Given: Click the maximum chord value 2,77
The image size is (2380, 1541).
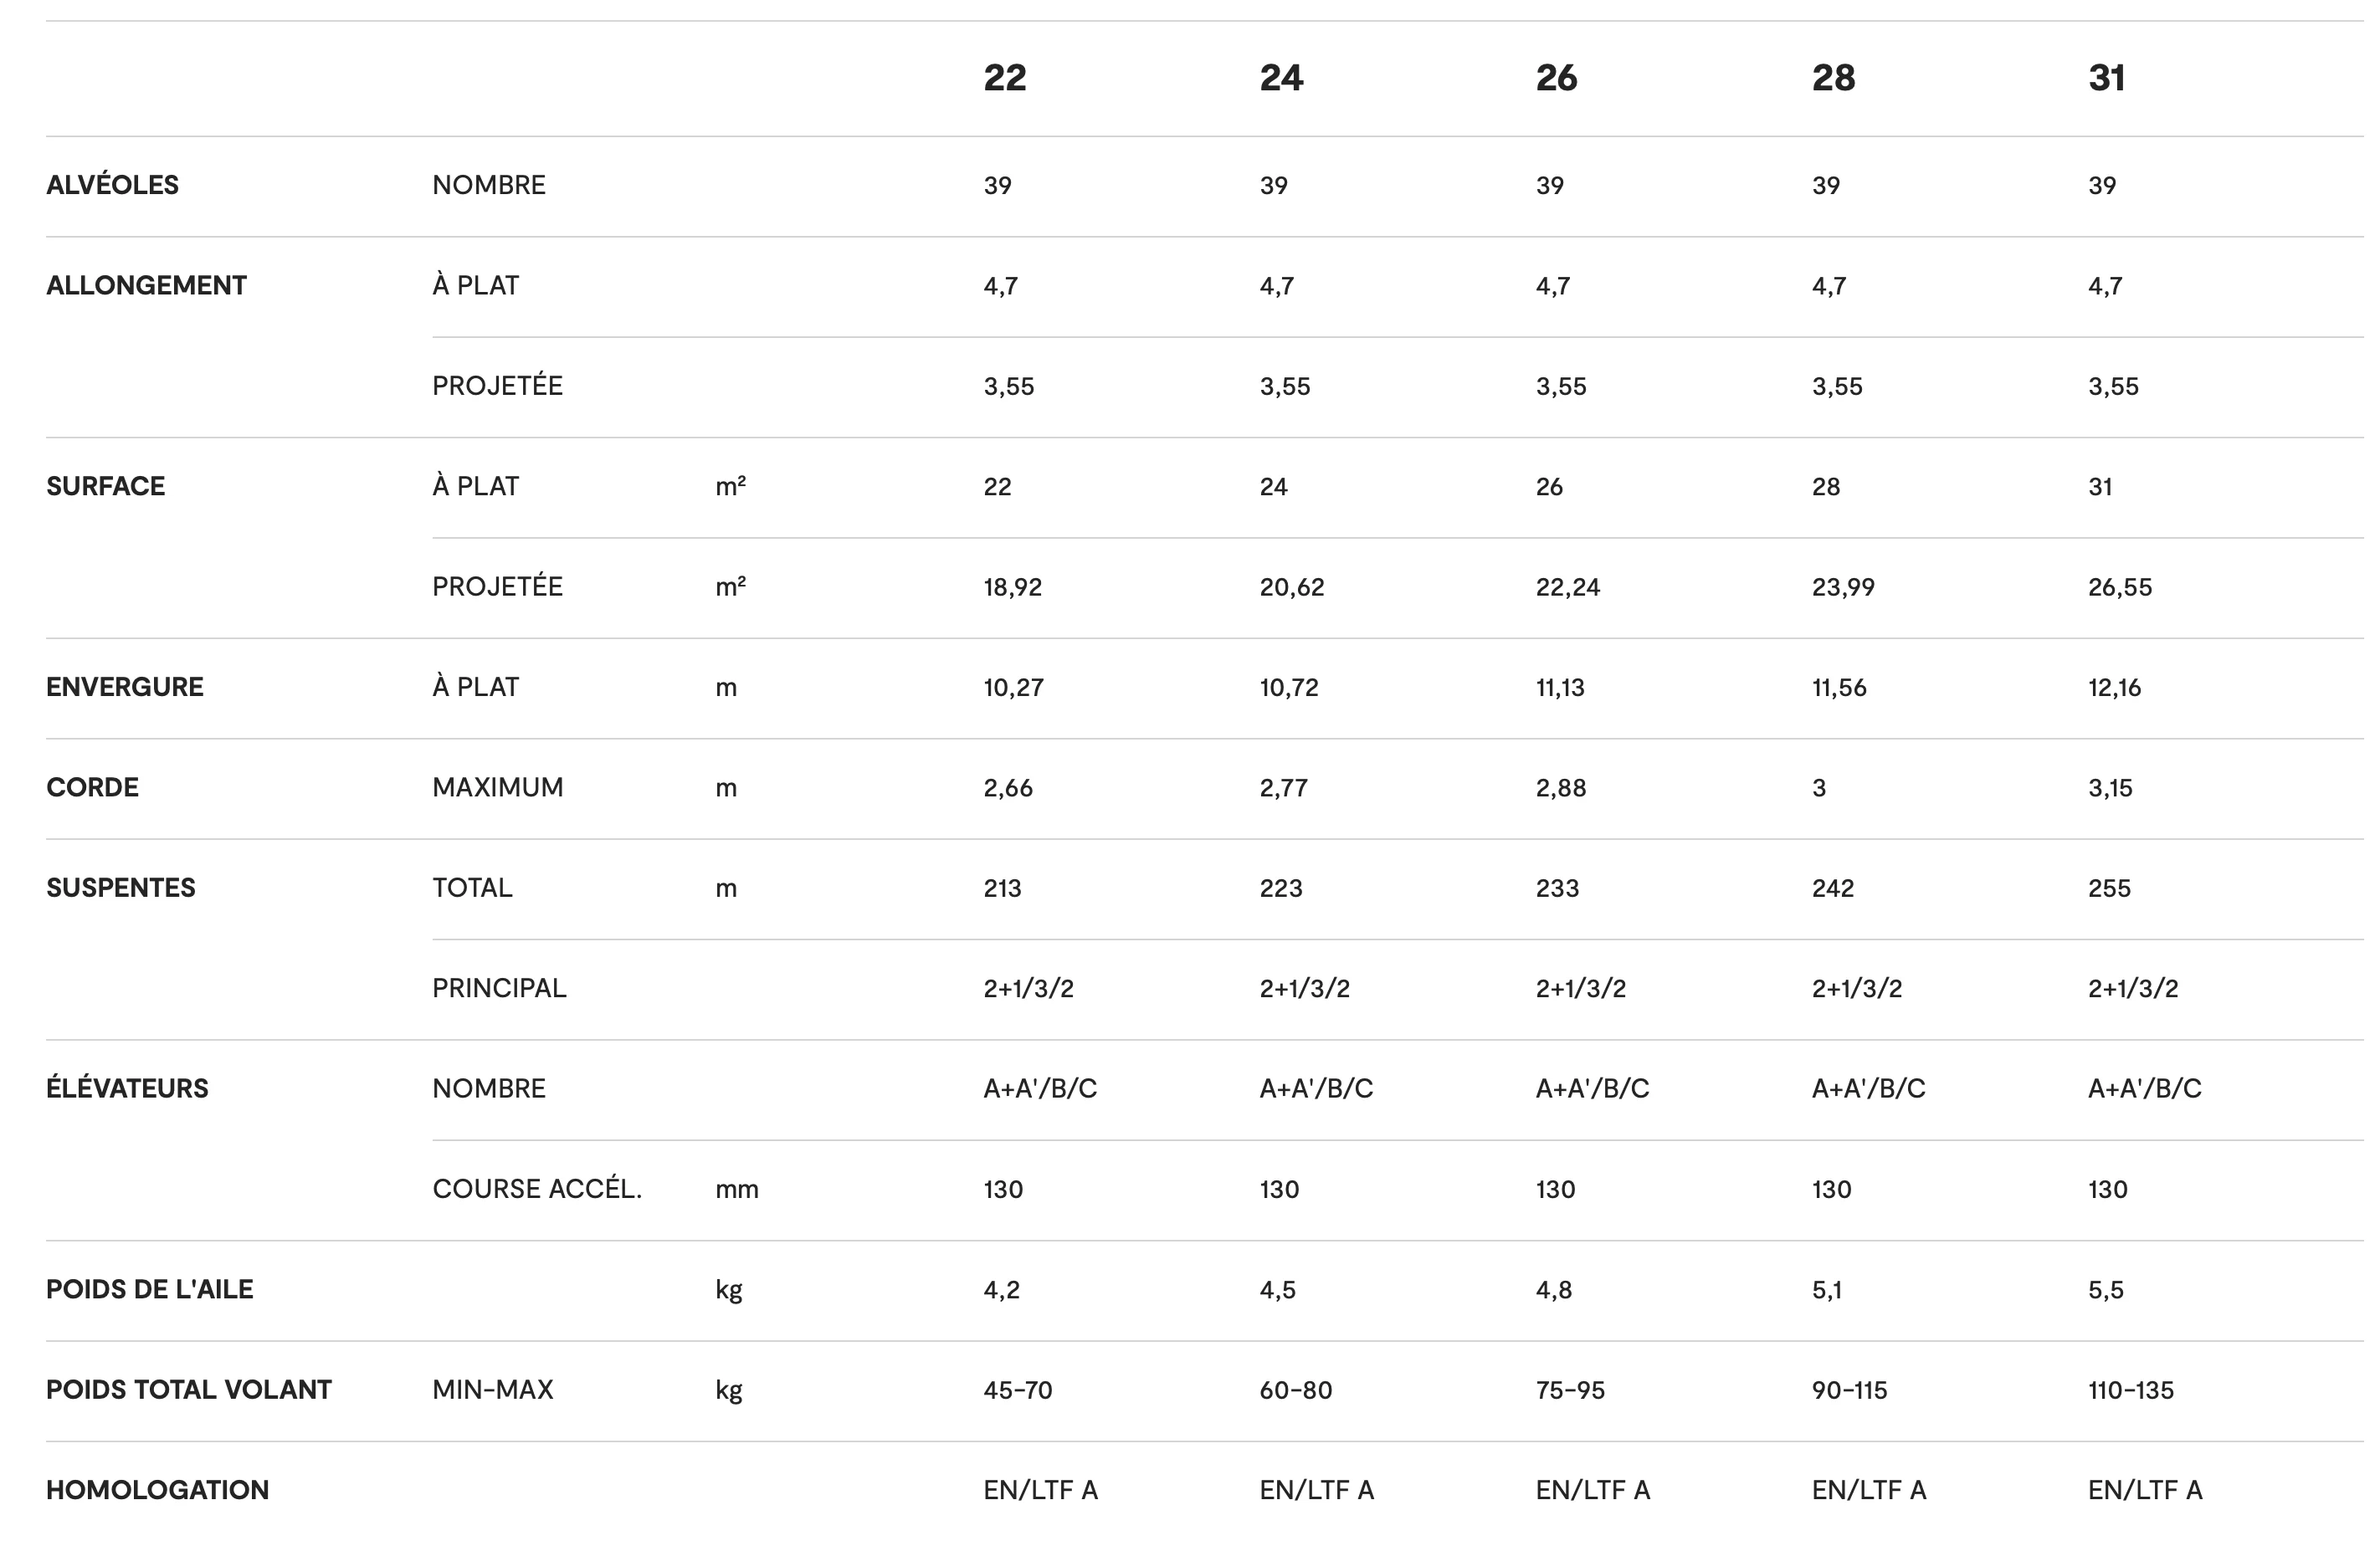Looking at the screenshot, I should (1283, 788).
